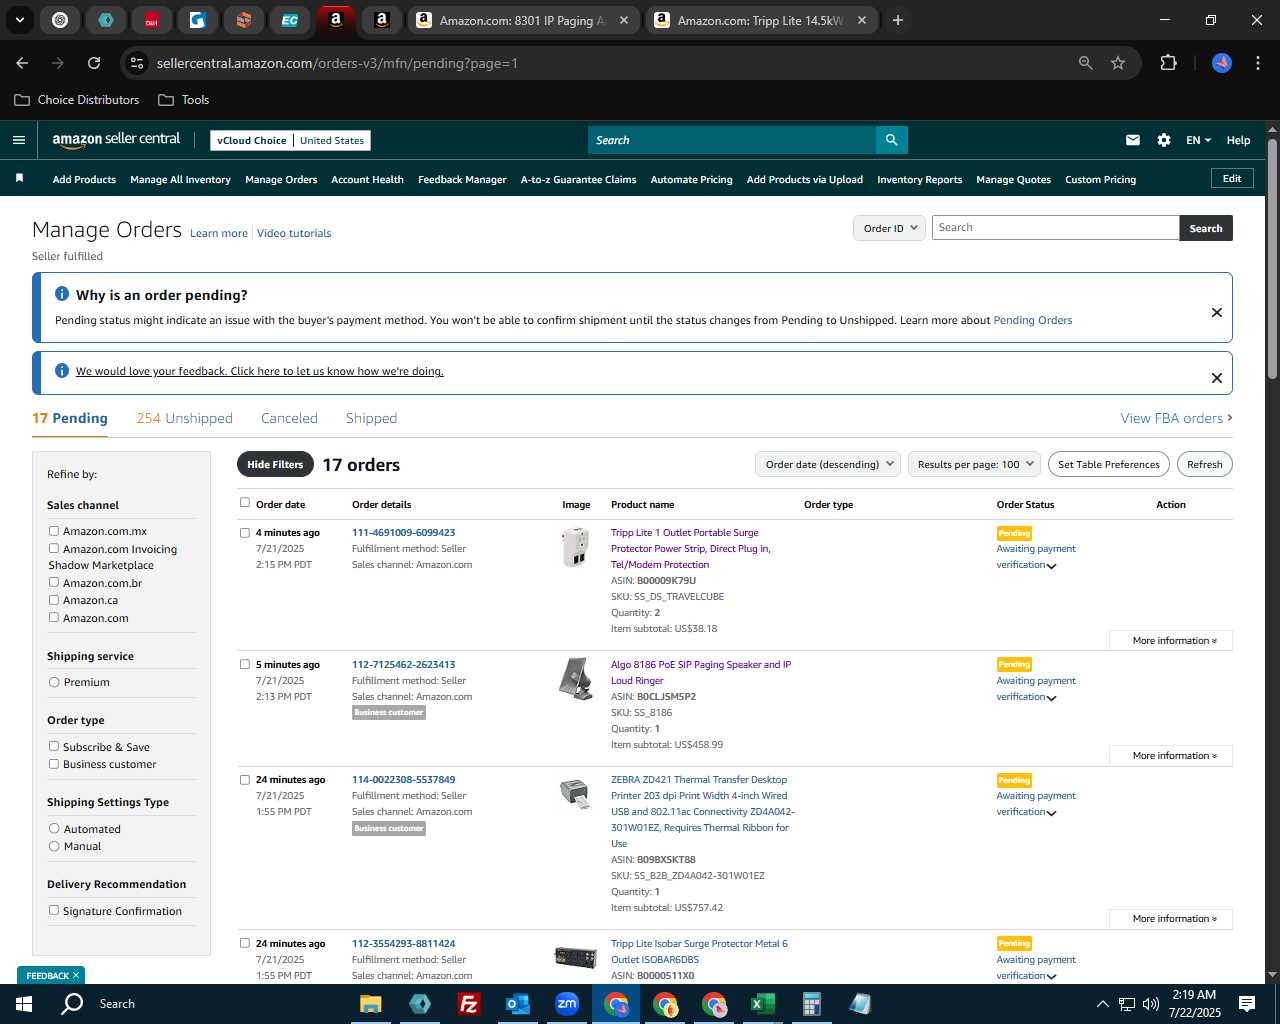1280x1024 pixels.
Task: Click the ZEBRA printer product thumbnail
Action: coord(575,793)
